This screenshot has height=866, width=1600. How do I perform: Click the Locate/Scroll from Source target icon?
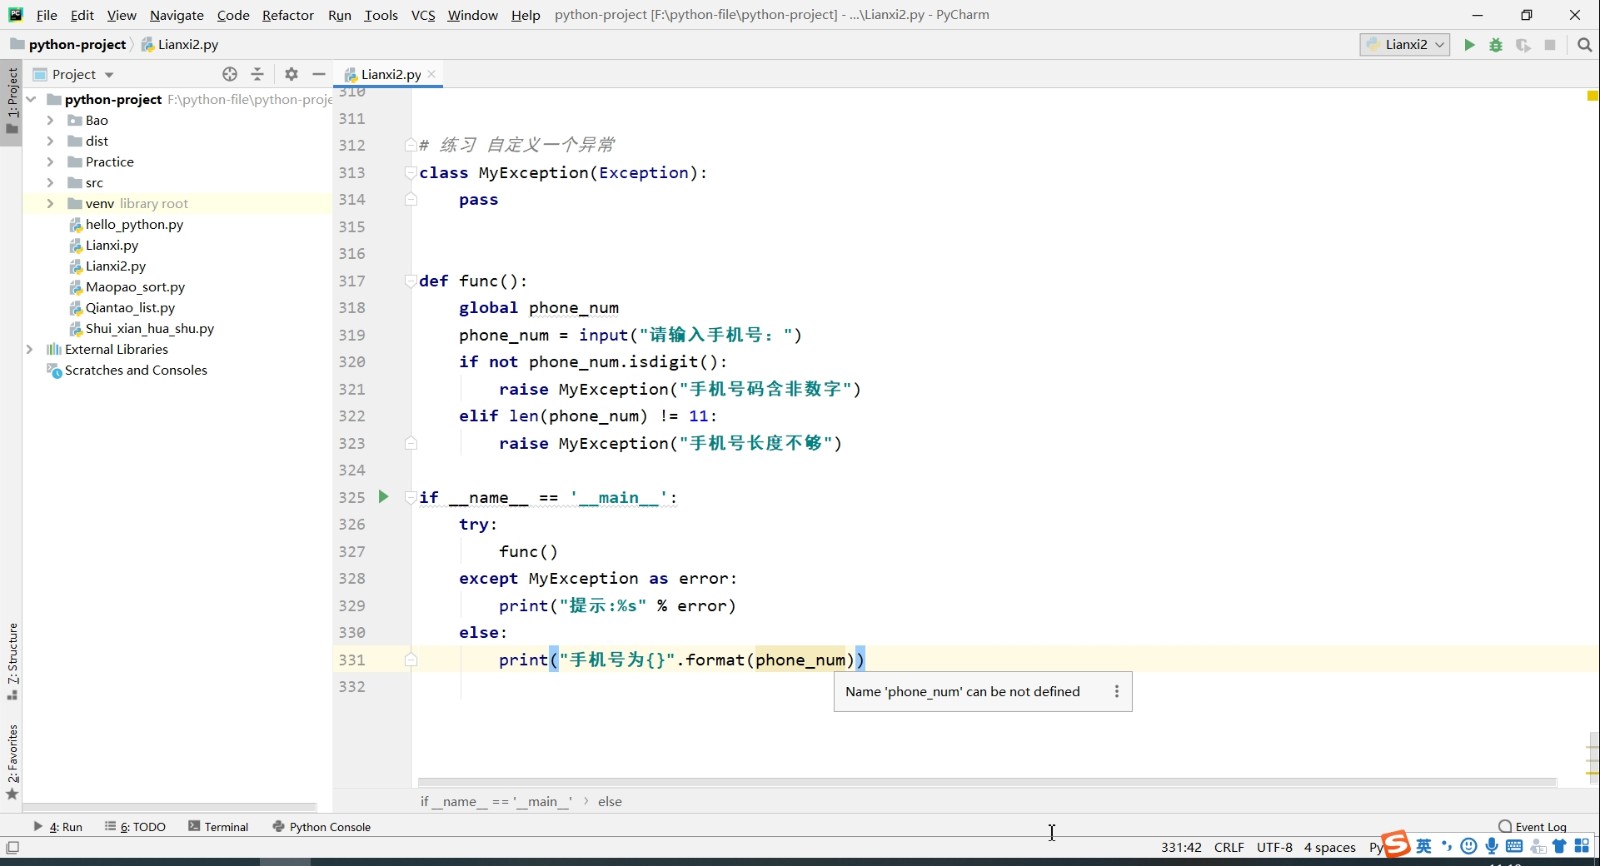point(230,74)
